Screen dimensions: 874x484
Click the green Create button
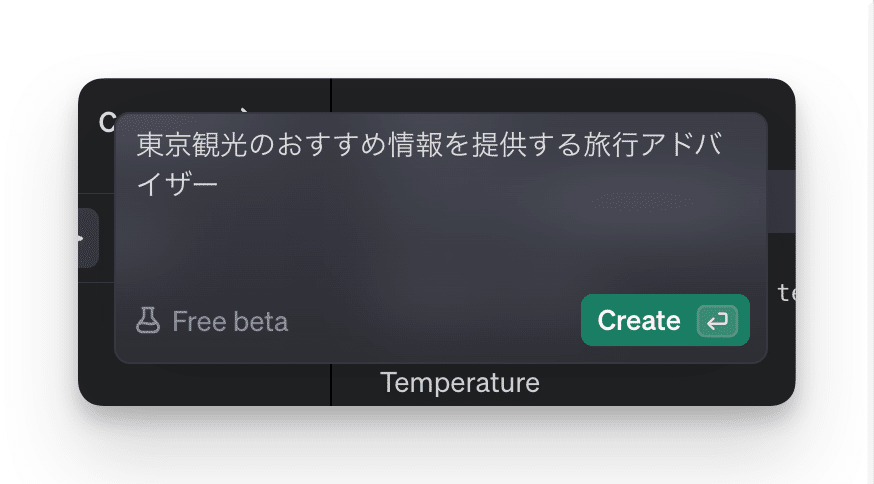[664, 320]
